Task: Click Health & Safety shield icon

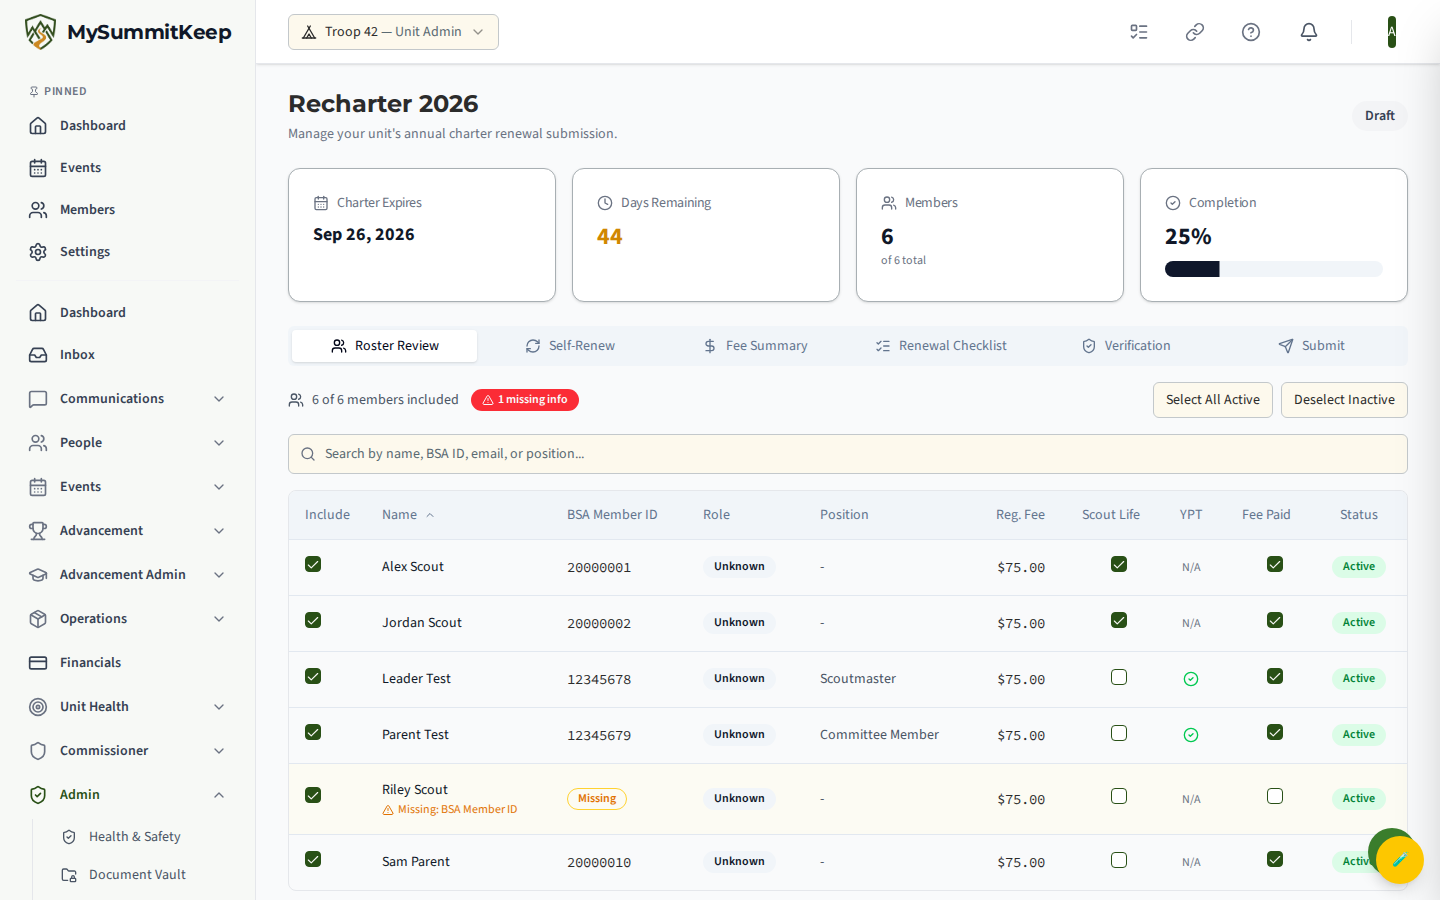Action: point(69,836)
